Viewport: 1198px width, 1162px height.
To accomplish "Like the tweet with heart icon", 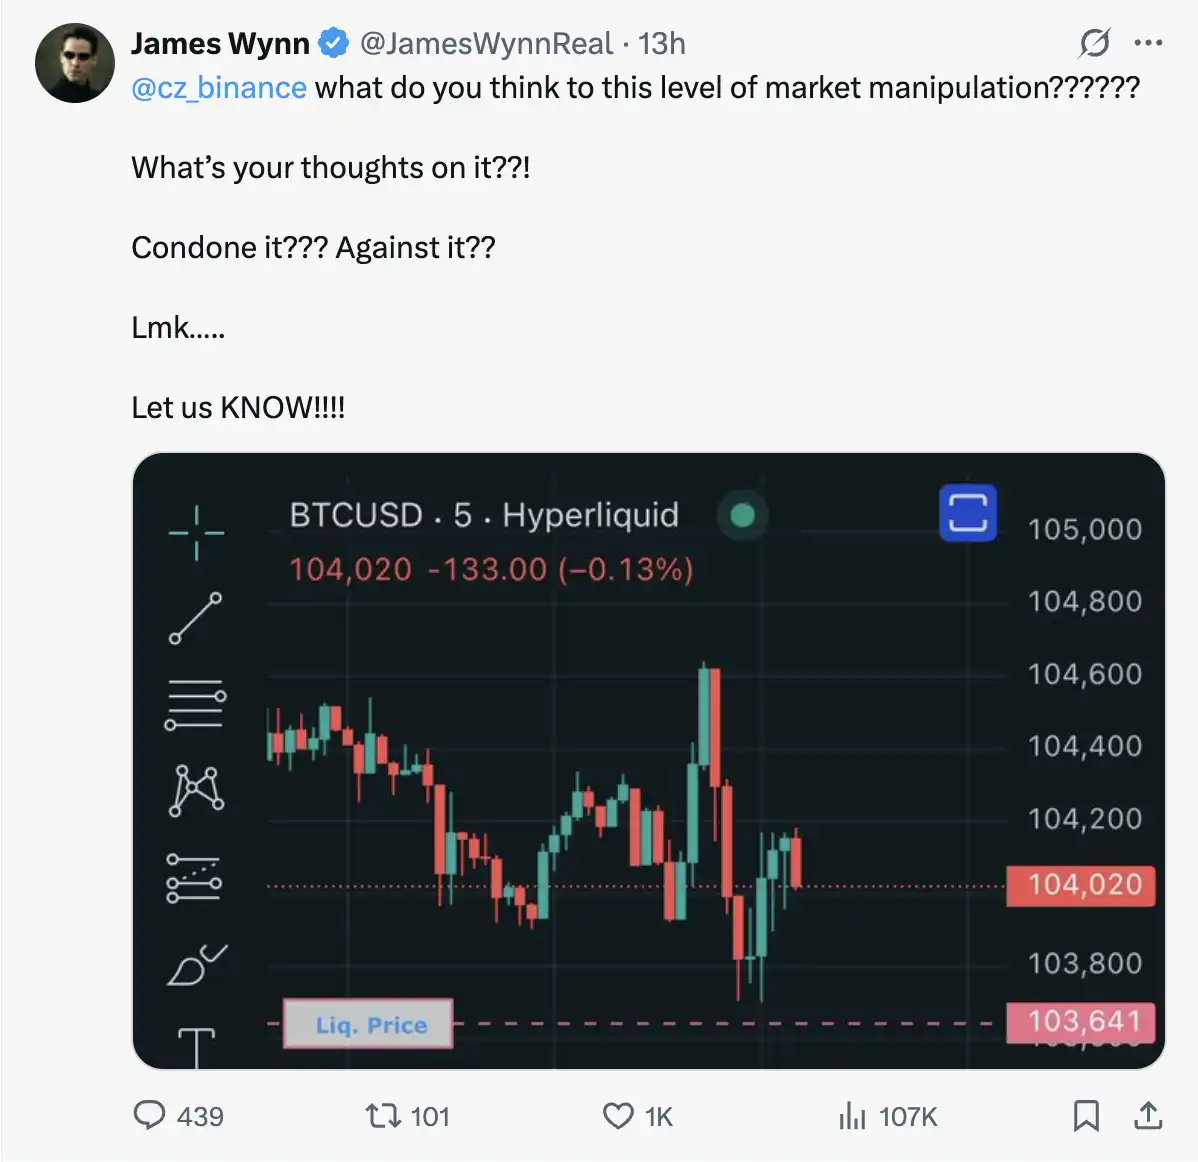I will tap(618, 1115).
